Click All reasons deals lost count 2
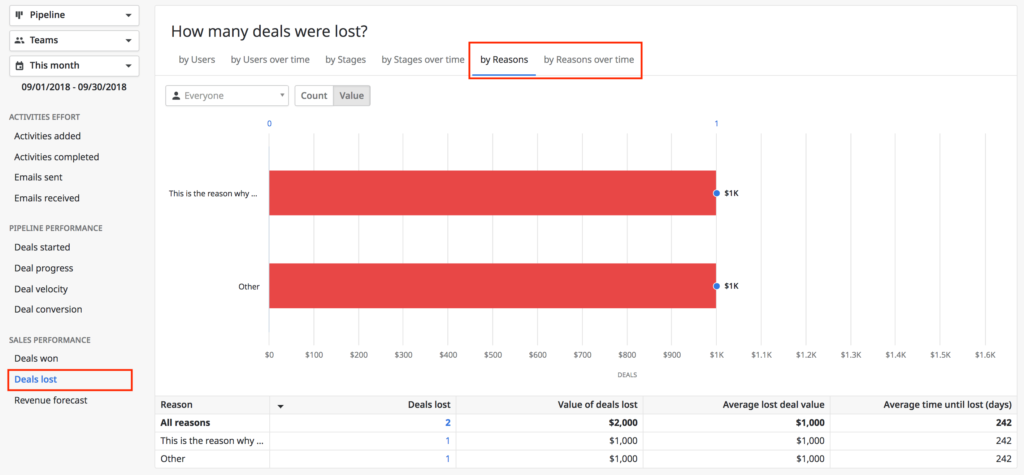The height and width of the screenshot is (475, 1024). click(x=446, y=423)
